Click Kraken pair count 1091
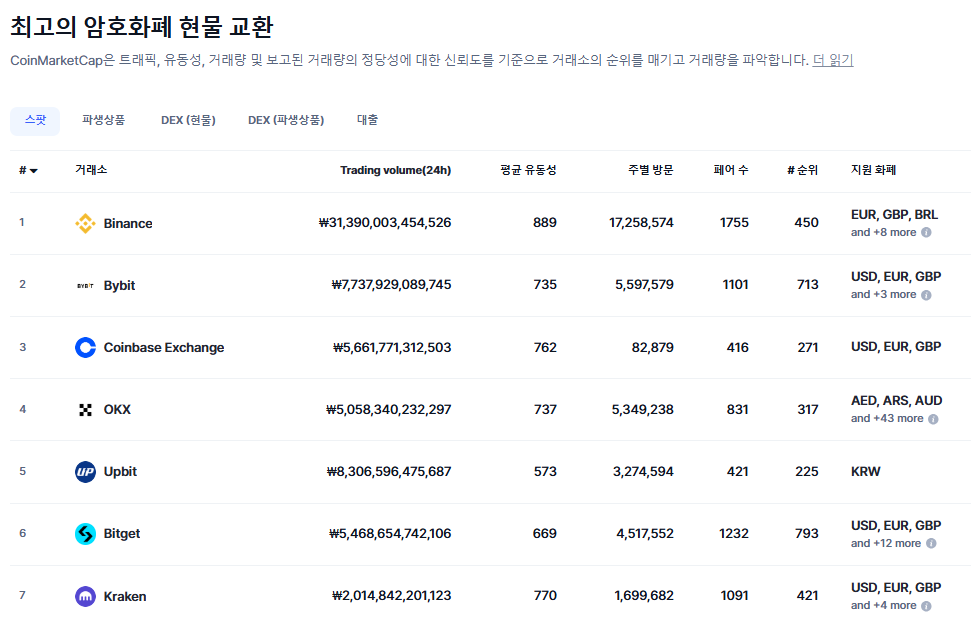The height and width of the screenshot is (623, 971). pyautogui.click(x=734, y=596)
